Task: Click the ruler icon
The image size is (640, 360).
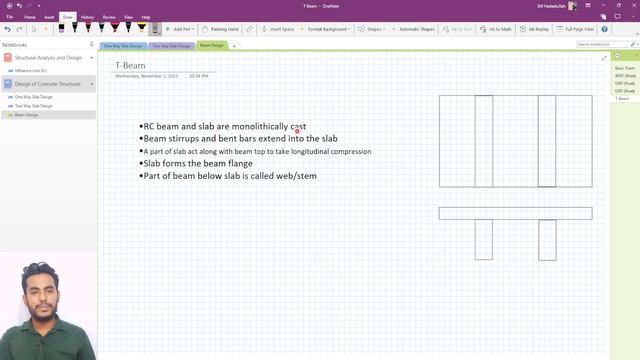Action: (249, 29)
